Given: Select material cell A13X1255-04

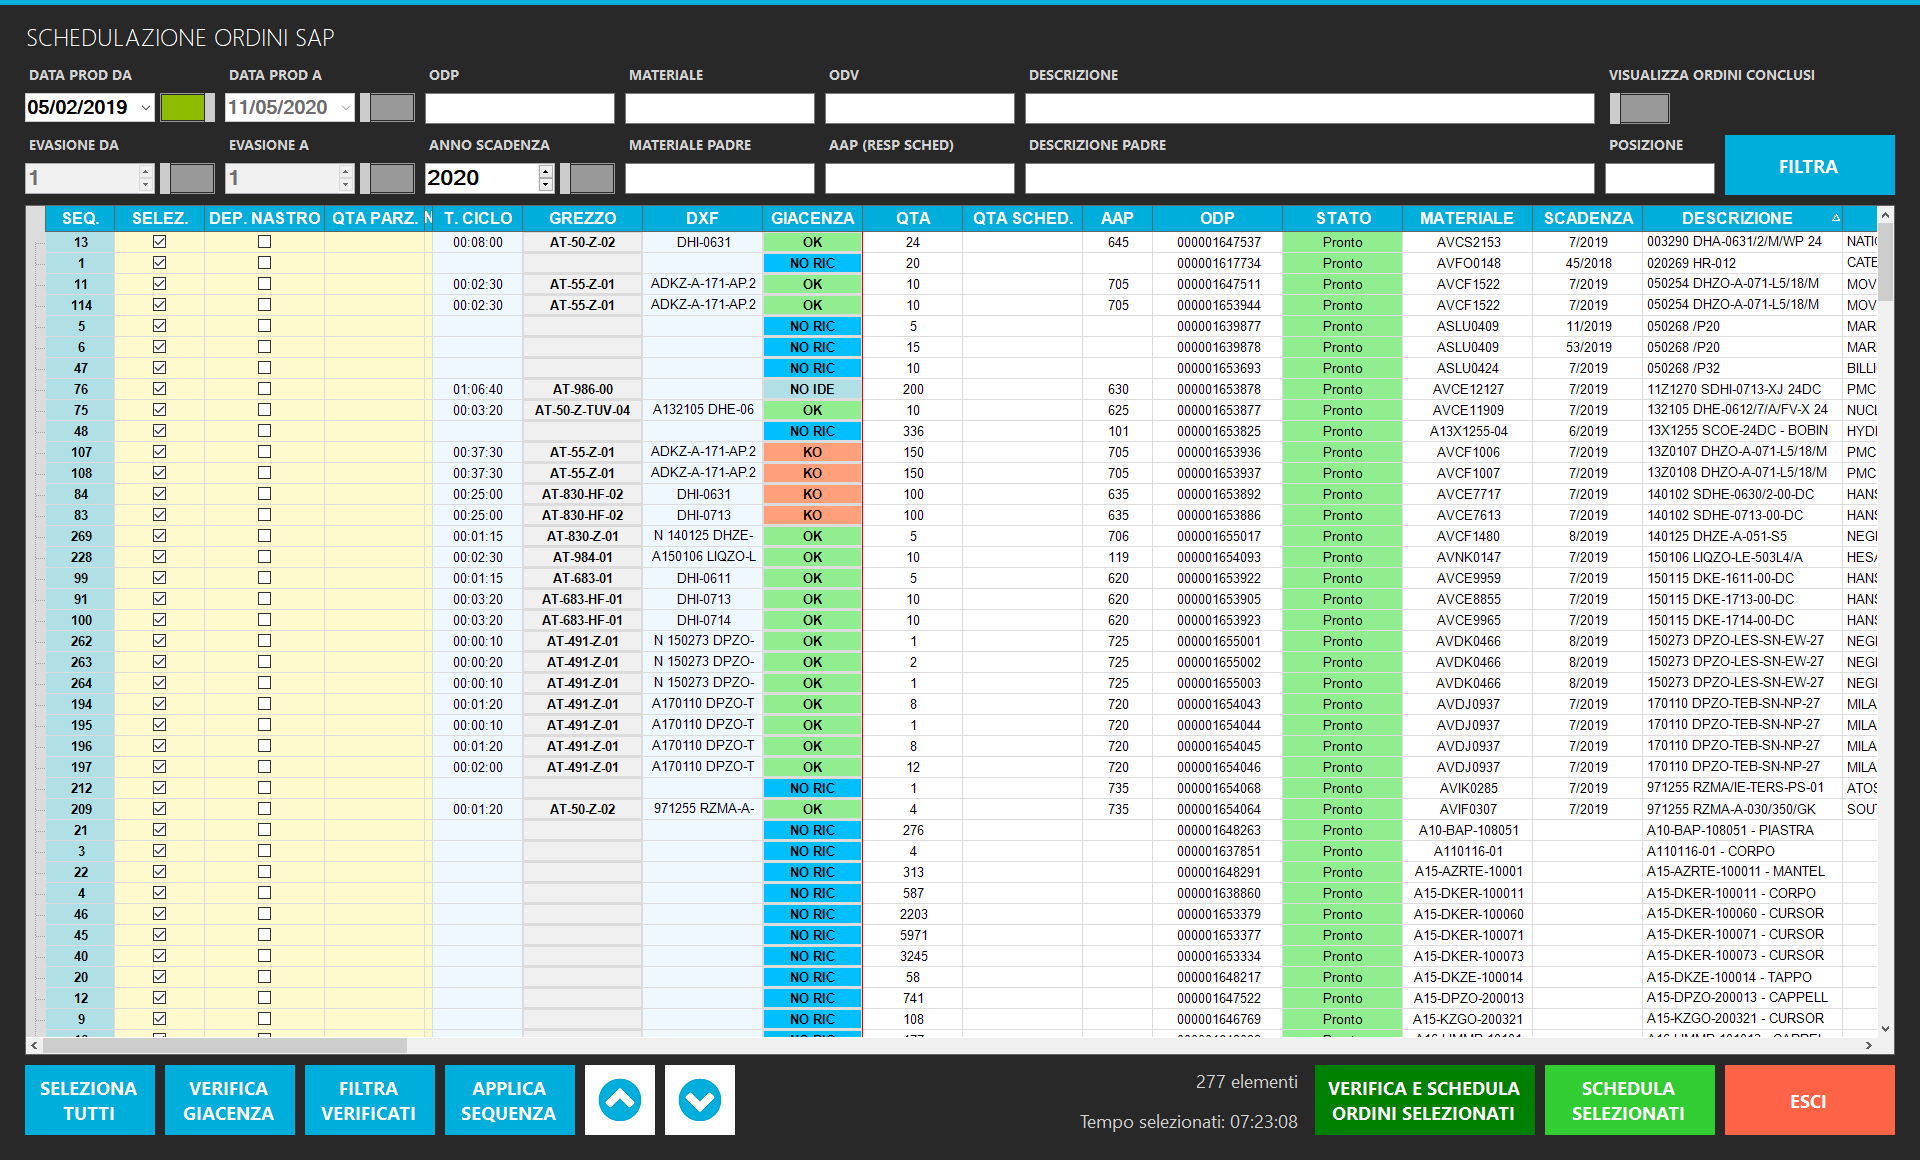Looking at the screenshot, I should coord(1467,431).
